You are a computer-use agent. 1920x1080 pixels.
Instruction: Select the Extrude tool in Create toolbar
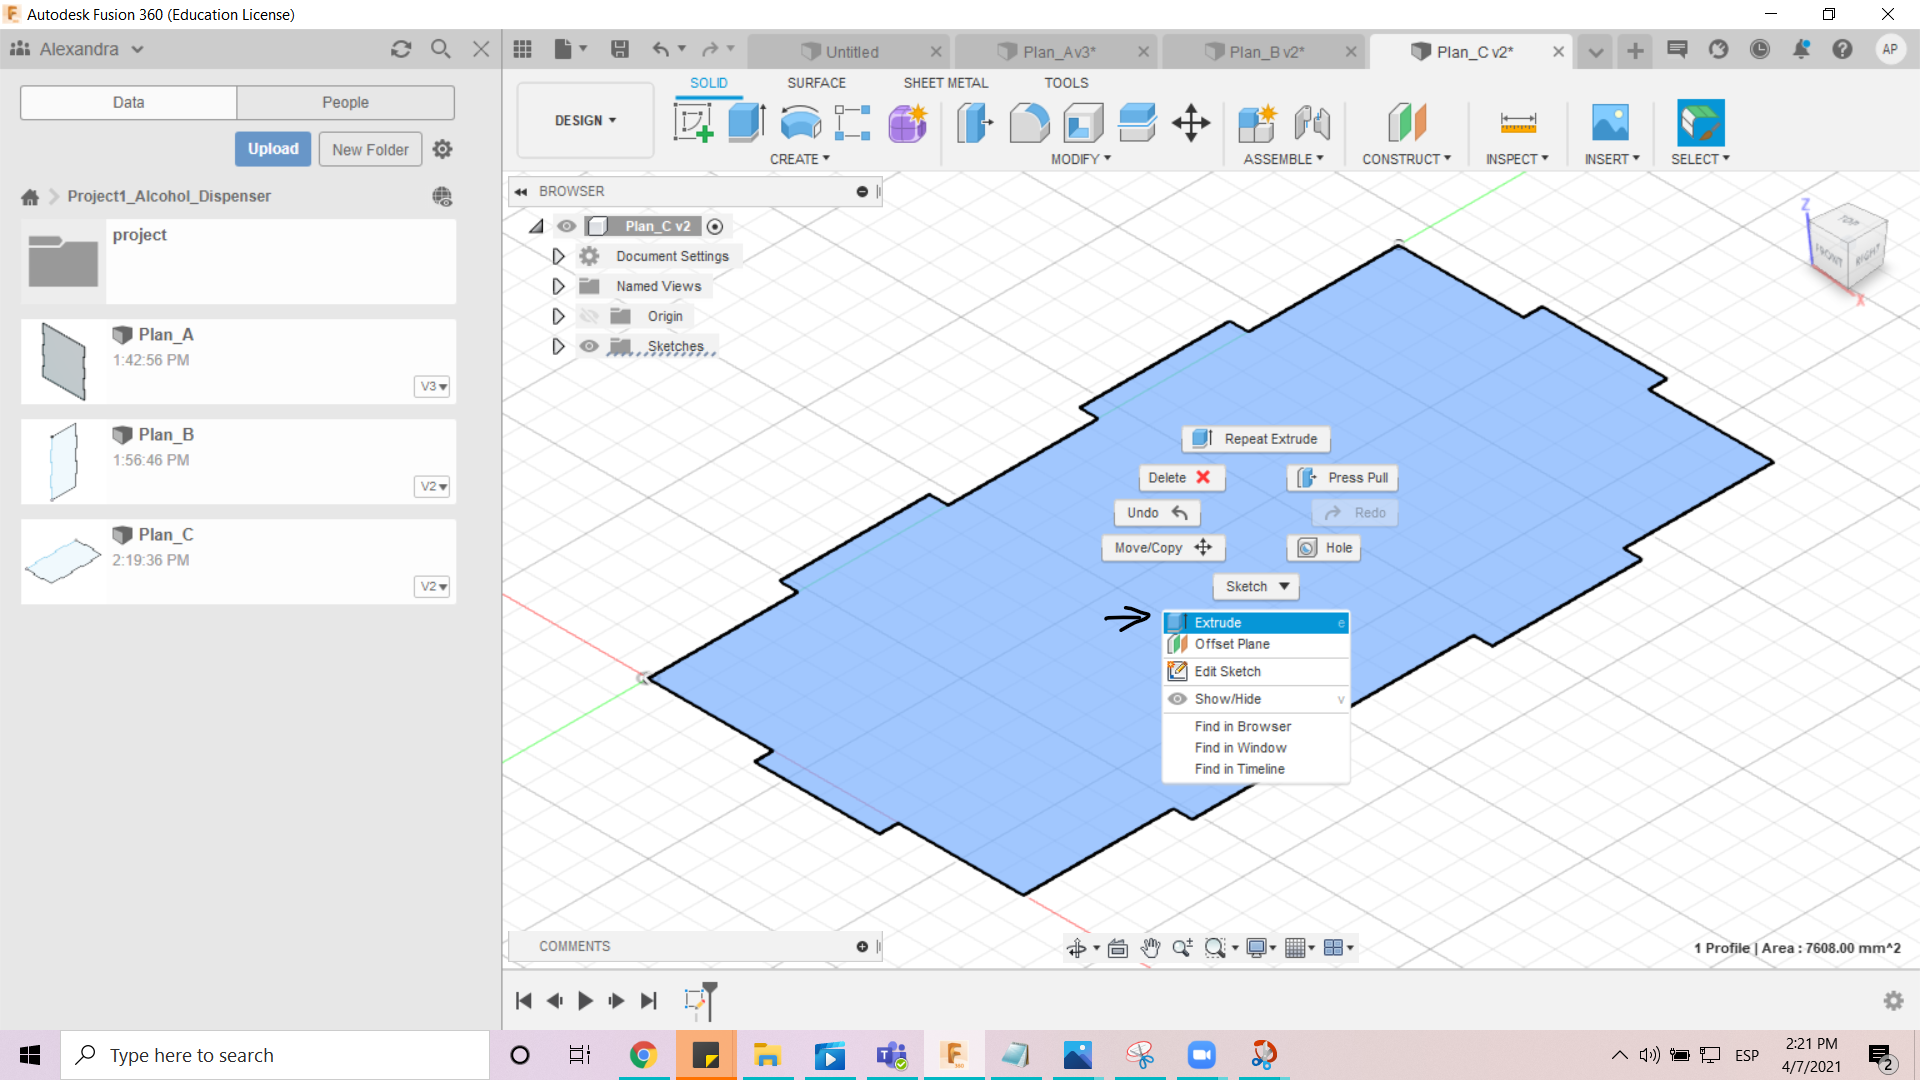click(x=746, y=123)
